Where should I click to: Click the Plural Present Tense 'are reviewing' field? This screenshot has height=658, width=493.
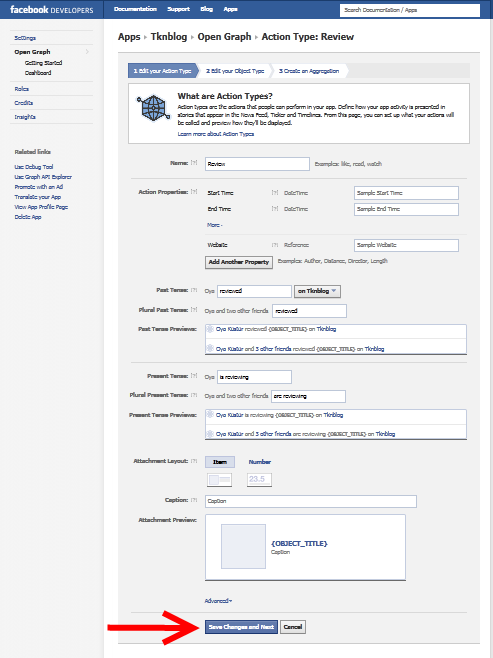(x=308, y=396)
